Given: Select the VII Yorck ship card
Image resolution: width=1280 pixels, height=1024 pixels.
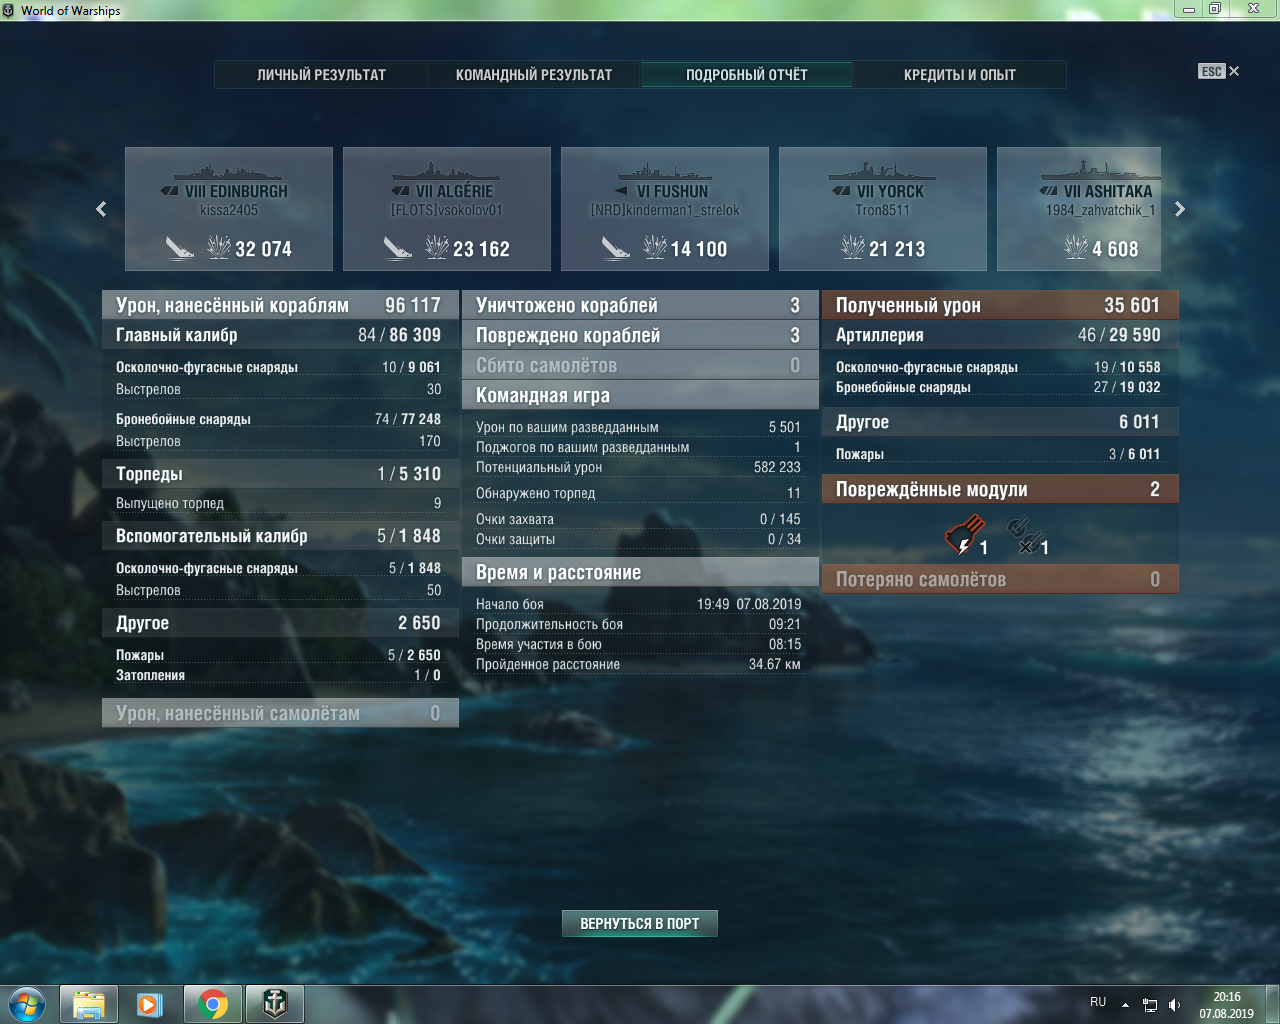Looking at the screenshot, I should coord(883,209).
